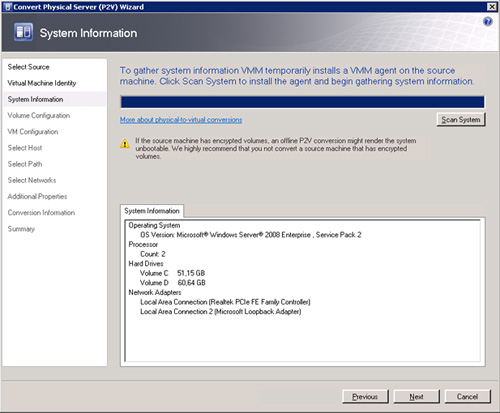
Task: Click the System Information wizard header icon
Action: (23, 32)
